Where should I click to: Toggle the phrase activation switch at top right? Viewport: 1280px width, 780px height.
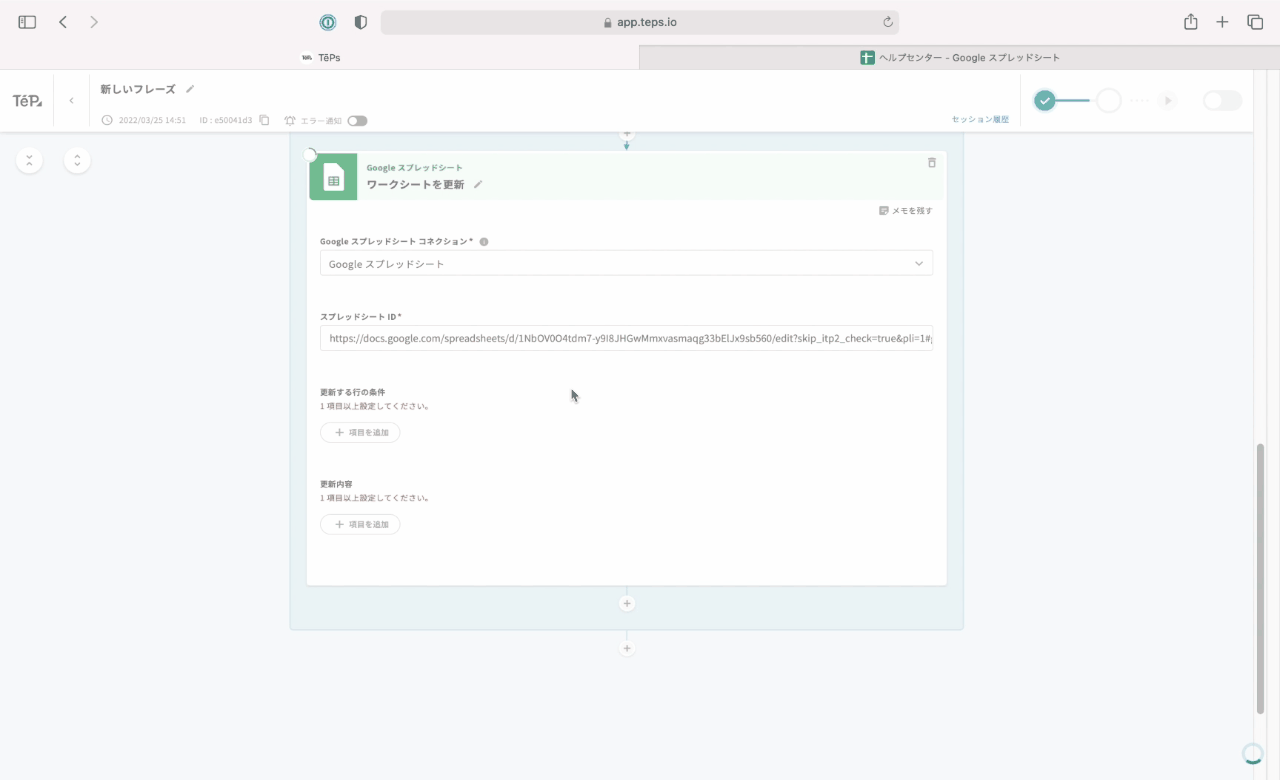pos(1221,100)
